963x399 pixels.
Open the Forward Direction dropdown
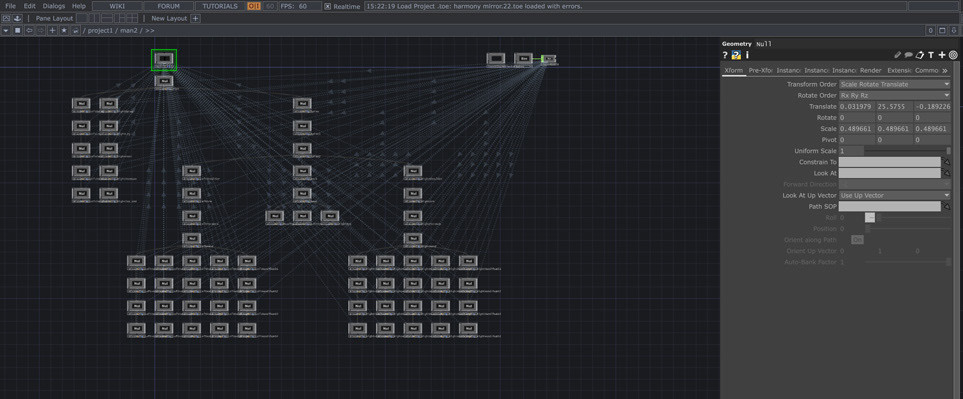coord(895,184)
